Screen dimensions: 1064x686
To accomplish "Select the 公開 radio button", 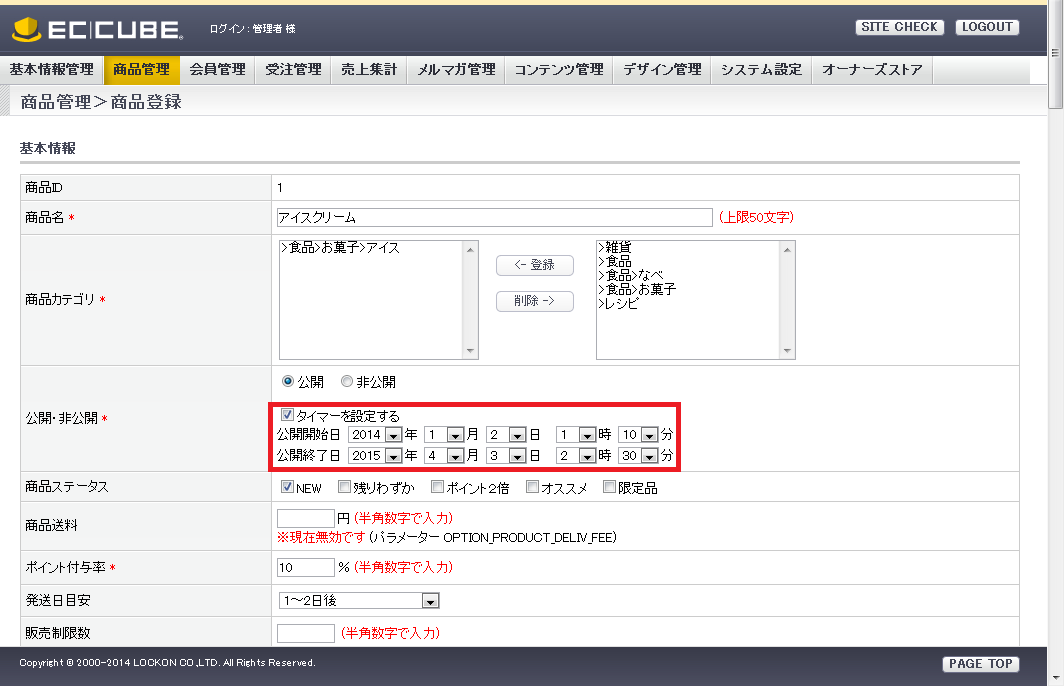I will click(x=288, y=381).
